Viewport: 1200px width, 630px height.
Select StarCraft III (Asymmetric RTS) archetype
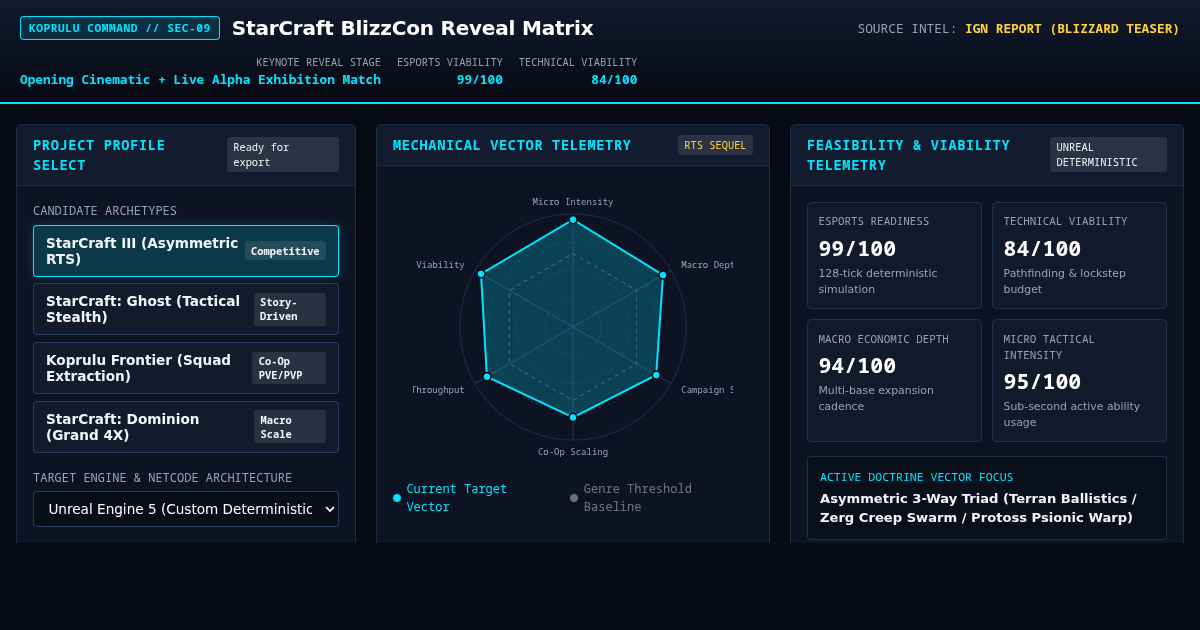pyautogui.click(x=186, y=251)
